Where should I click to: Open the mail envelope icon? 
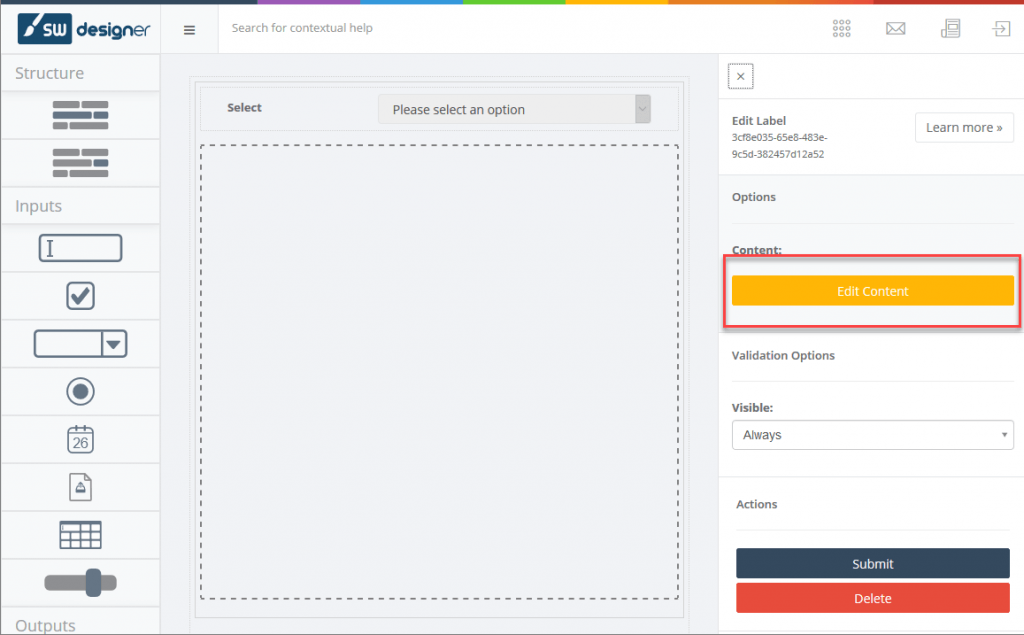895,29
